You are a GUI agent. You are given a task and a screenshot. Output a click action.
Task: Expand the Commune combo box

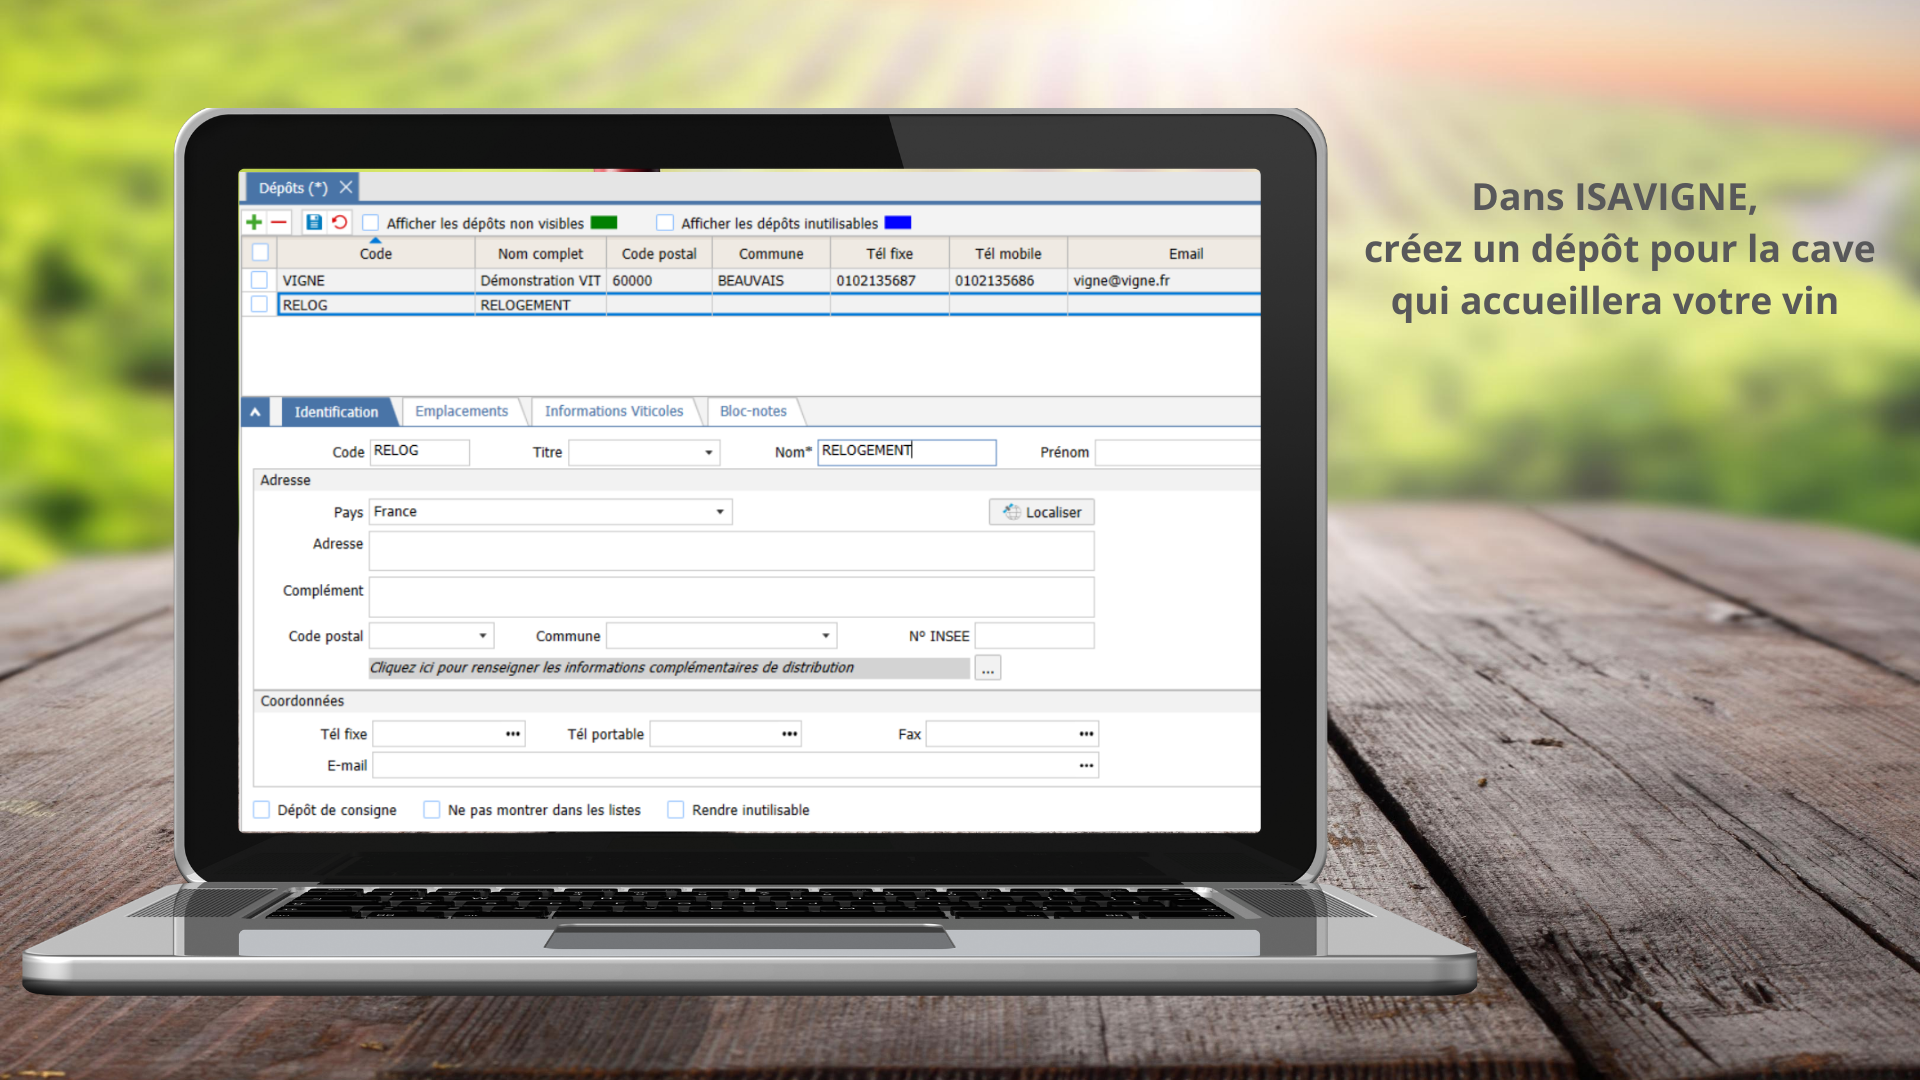(826, 636)
